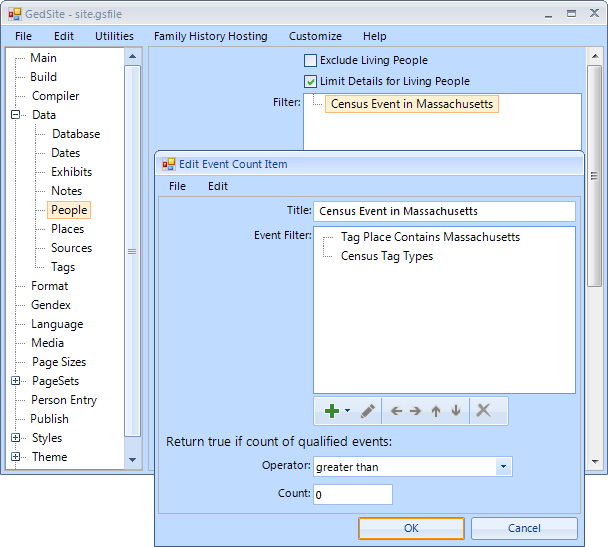Open the dialog's Edit menu
Image resolution: width=608 pixels, height=547 pixels.
point(218,186)
